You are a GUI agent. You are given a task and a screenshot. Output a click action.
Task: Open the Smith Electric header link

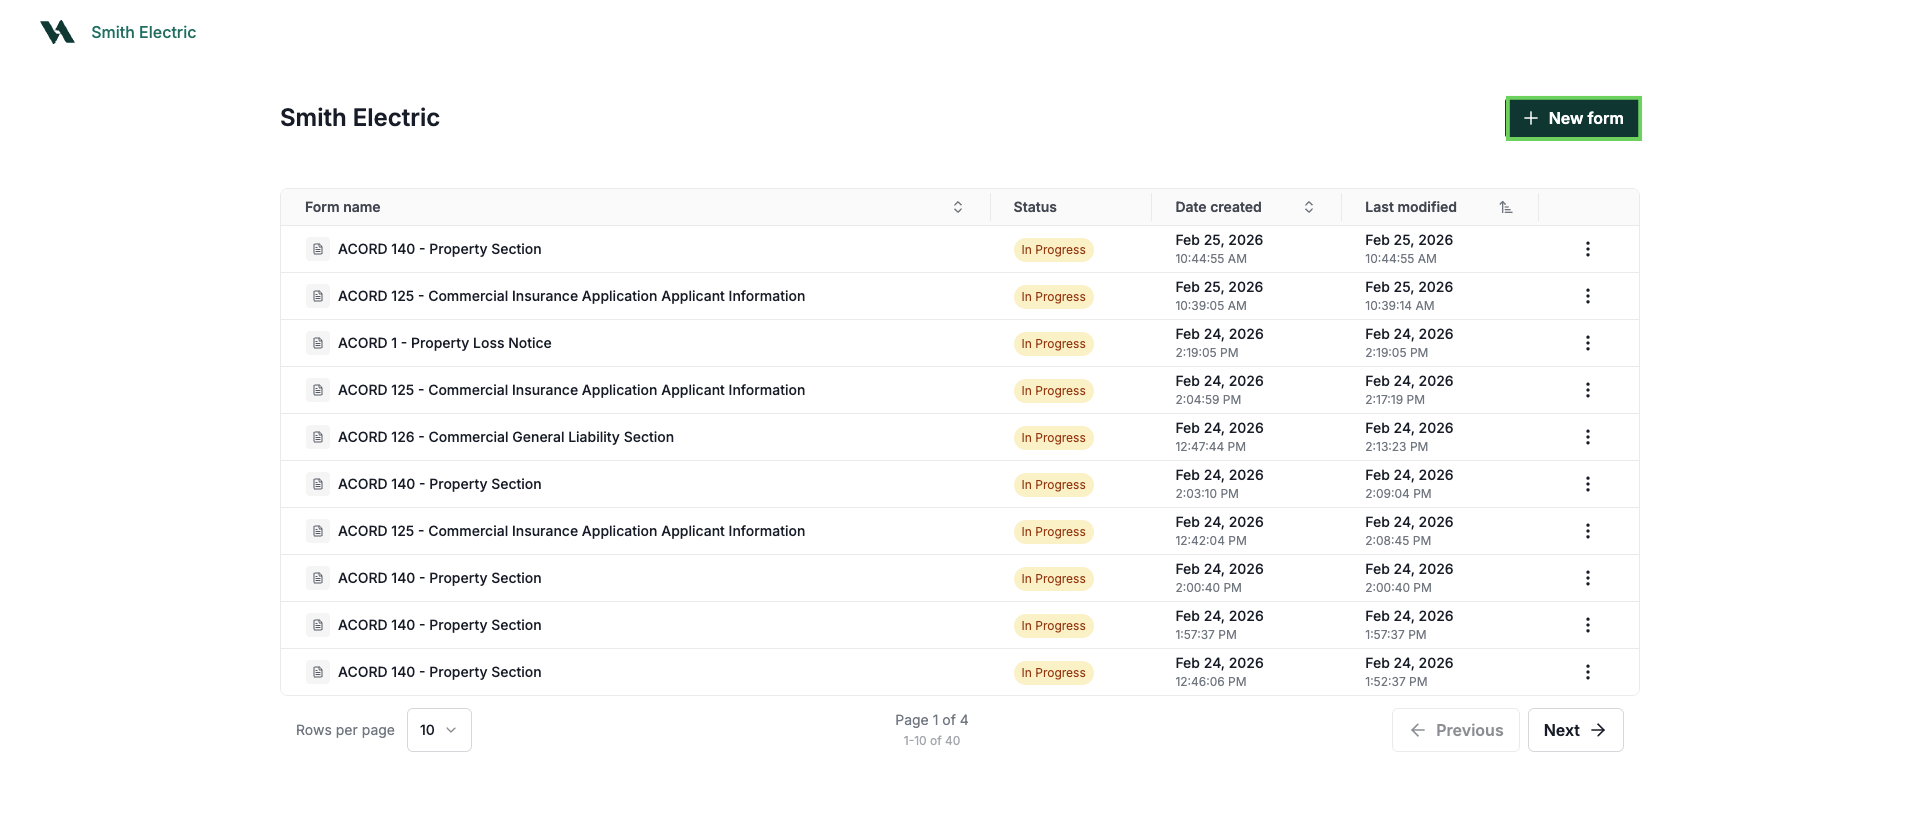click(143, 32)
